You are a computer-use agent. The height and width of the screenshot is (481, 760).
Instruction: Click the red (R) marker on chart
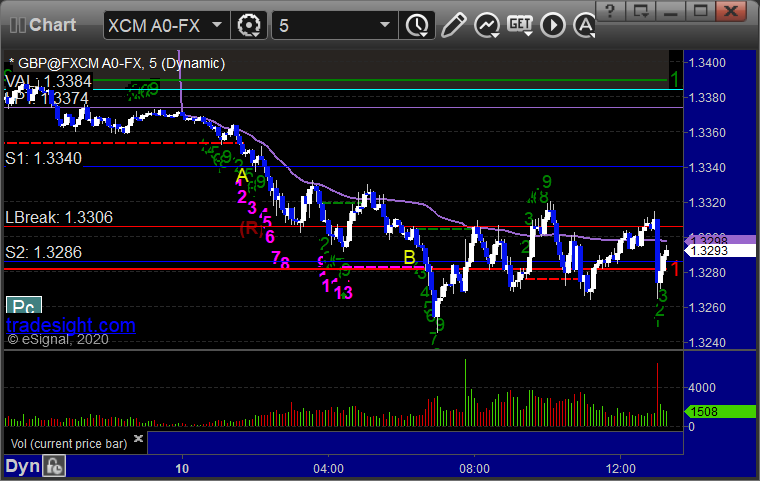(251, 228)
